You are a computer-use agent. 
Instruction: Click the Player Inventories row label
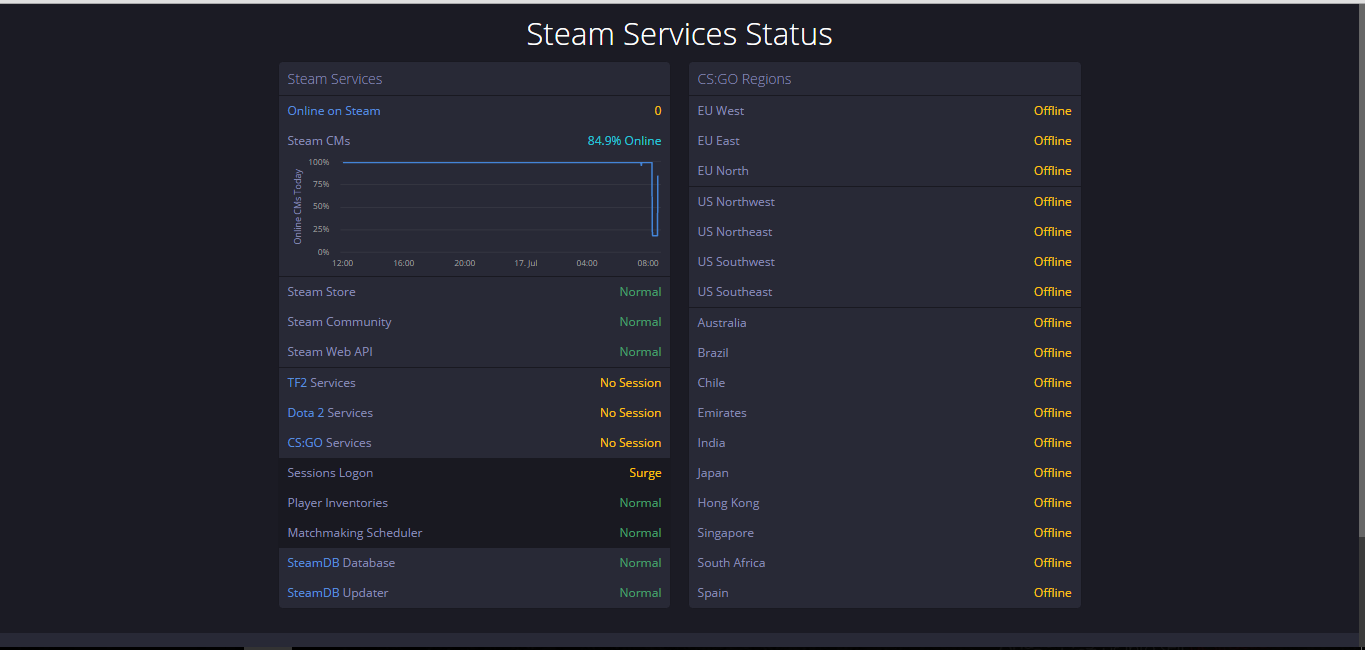pos(337,503)
